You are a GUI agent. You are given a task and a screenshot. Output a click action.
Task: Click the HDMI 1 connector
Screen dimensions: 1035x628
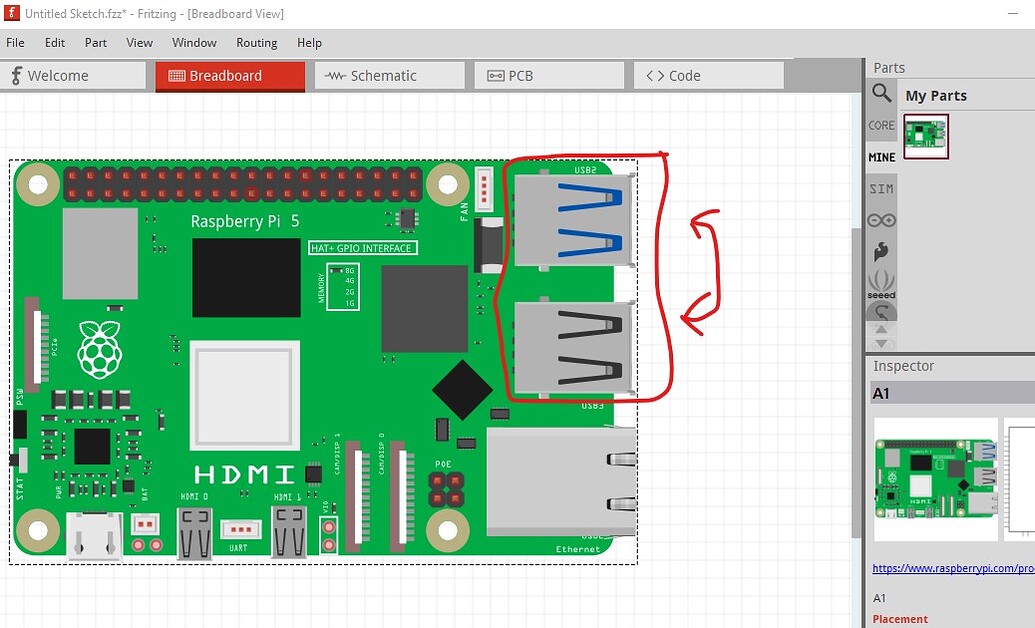(289, 533)
